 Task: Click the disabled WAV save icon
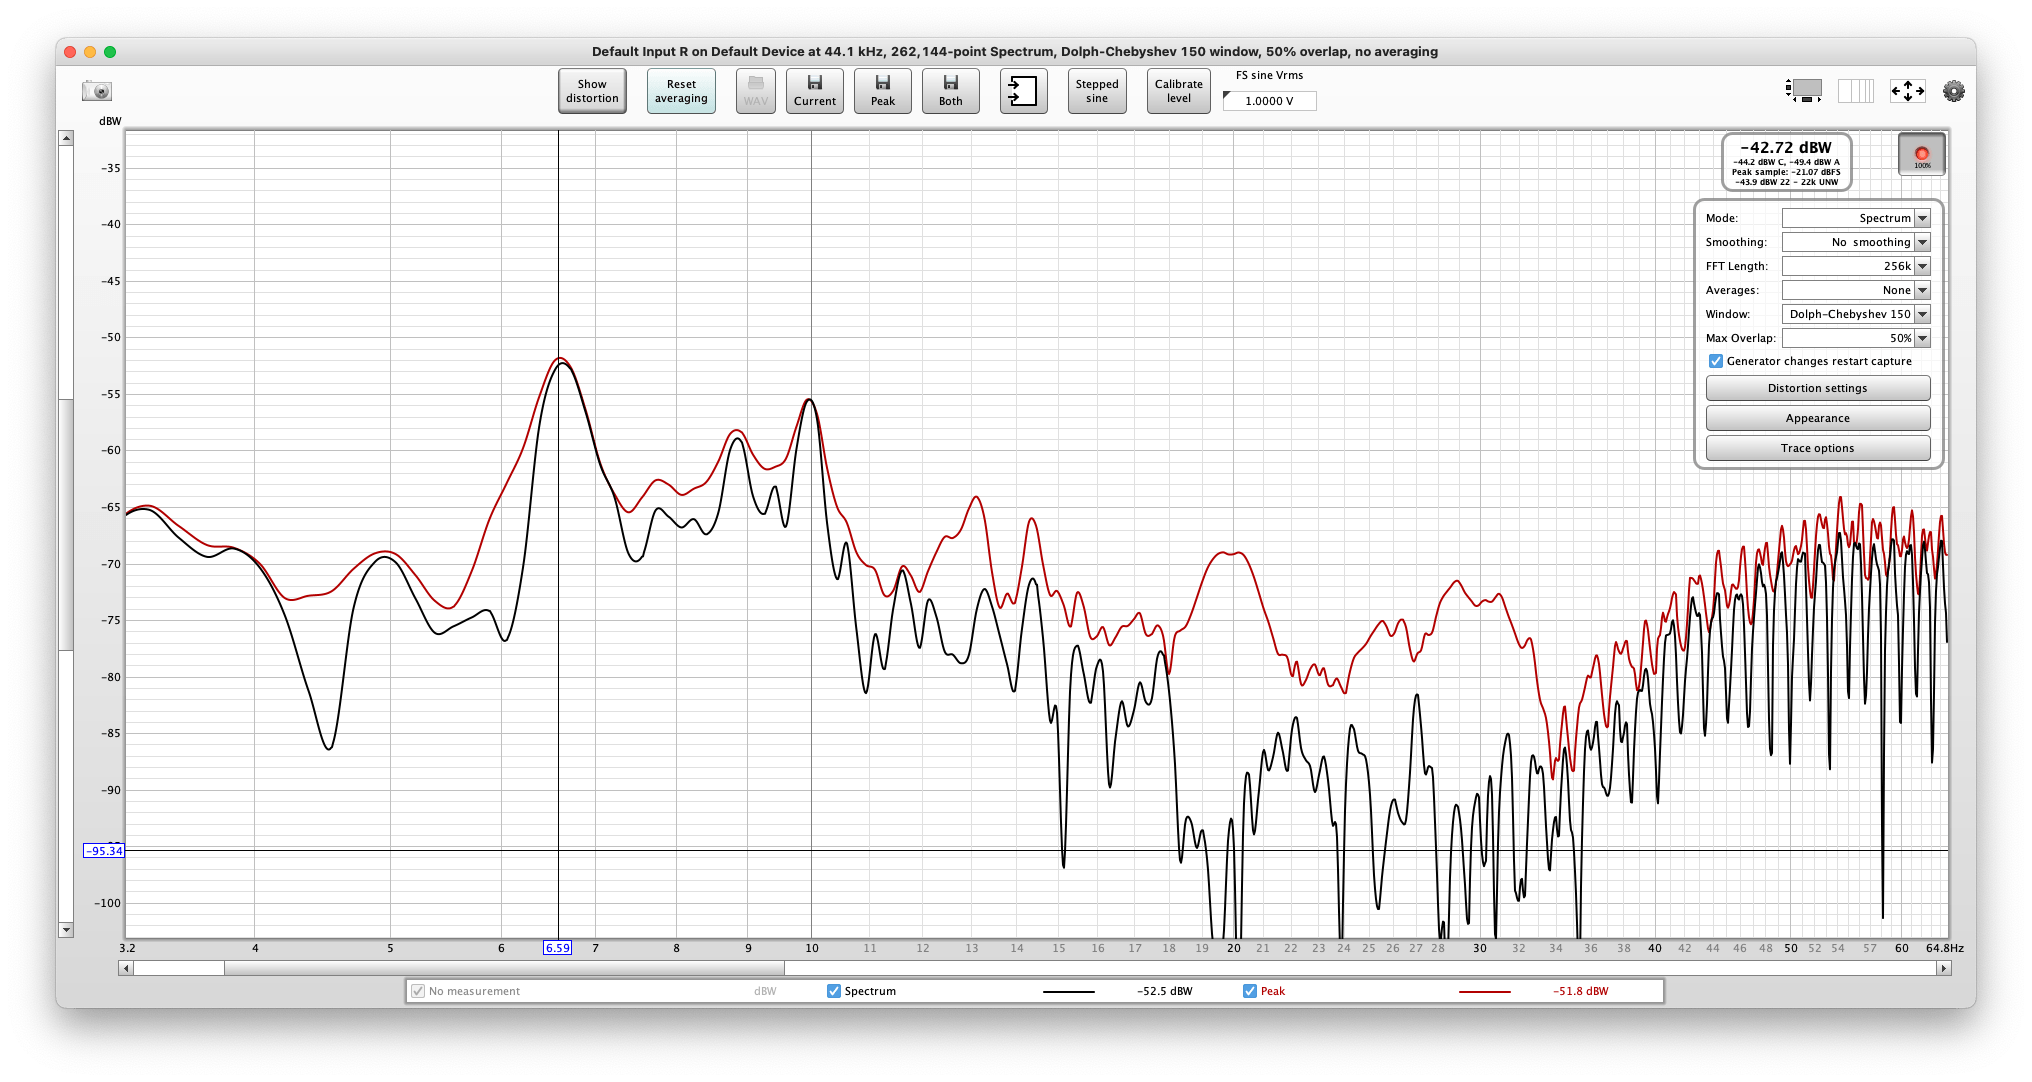(x=756, y=91)
